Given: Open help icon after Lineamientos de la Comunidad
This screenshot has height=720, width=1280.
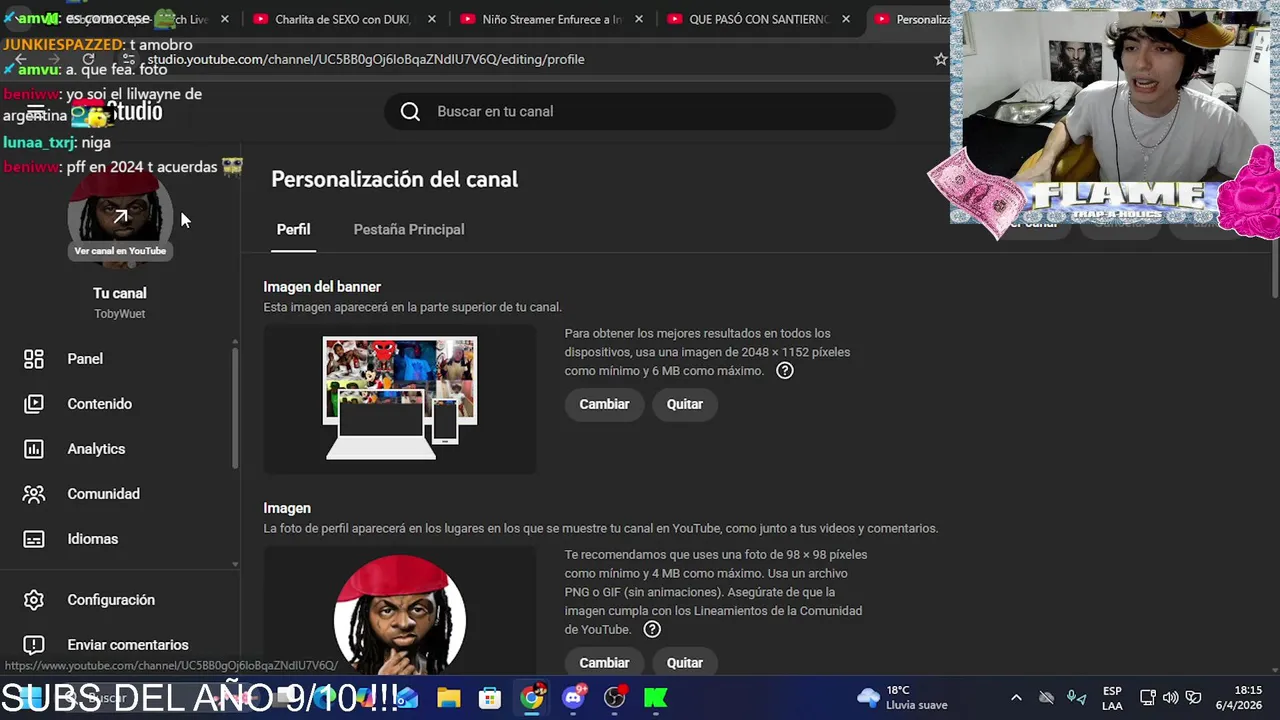Looking at the screenshot, I should click(x=652, y=629).
